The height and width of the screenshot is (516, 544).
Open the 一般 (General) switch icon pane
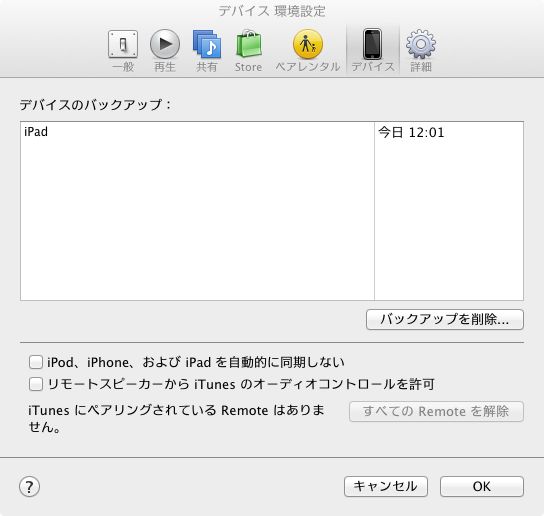[123, 51]
